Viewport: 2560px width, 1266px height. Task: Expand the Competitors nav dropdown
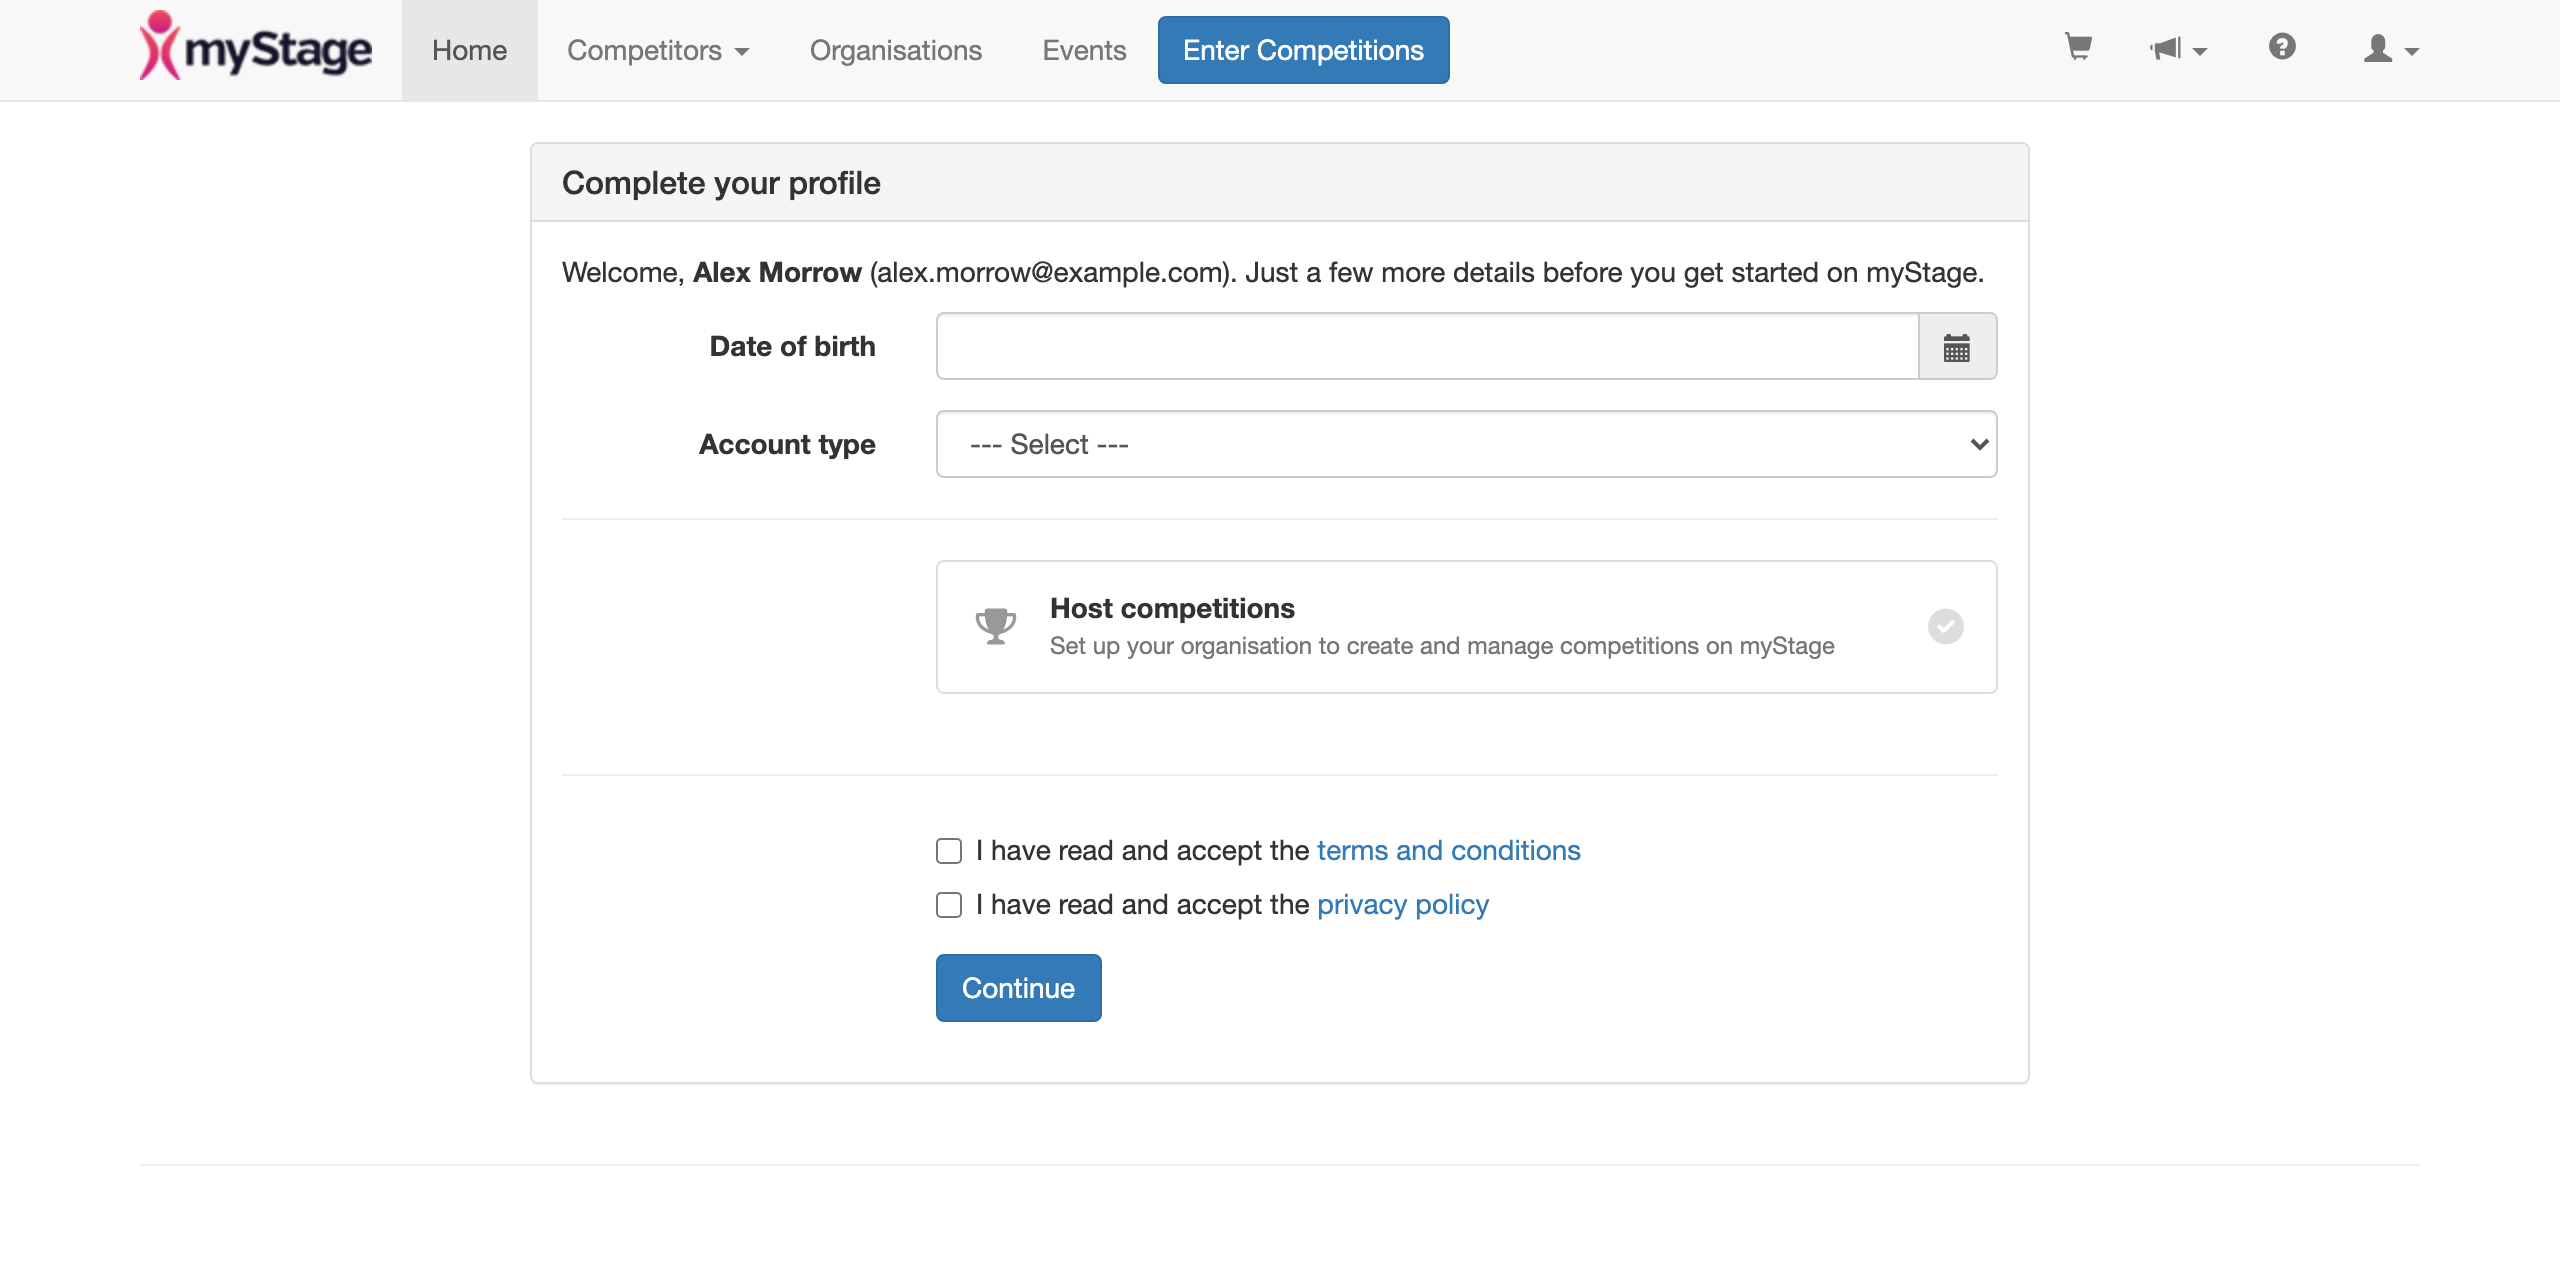(658, 50)
